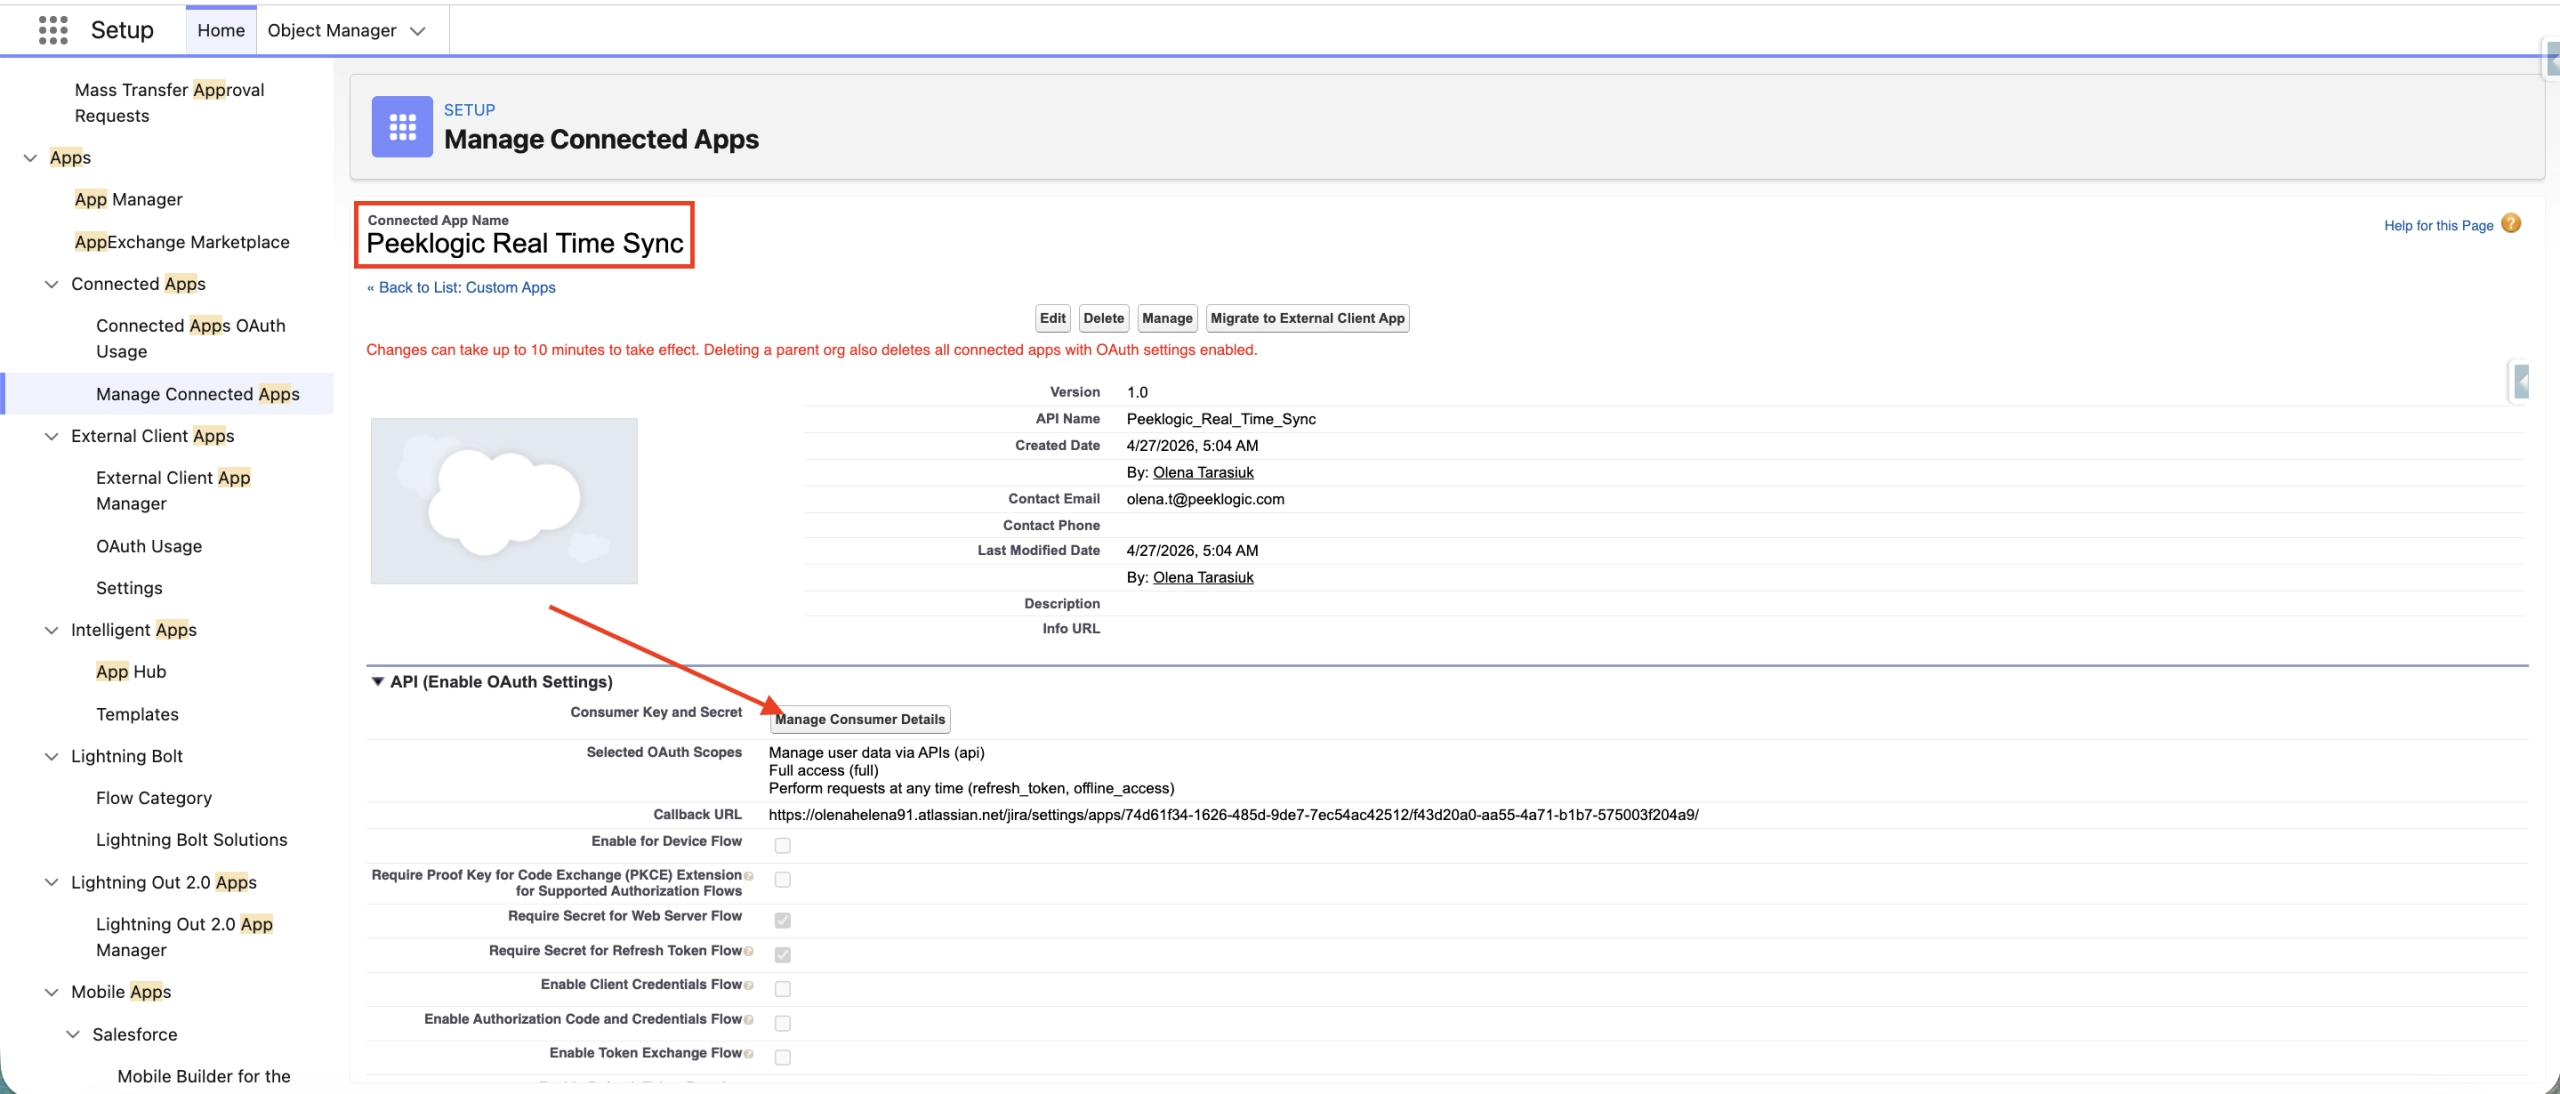
Task: Click side panel collapse arrow at right edge
Action: [x=2521, y=382]
